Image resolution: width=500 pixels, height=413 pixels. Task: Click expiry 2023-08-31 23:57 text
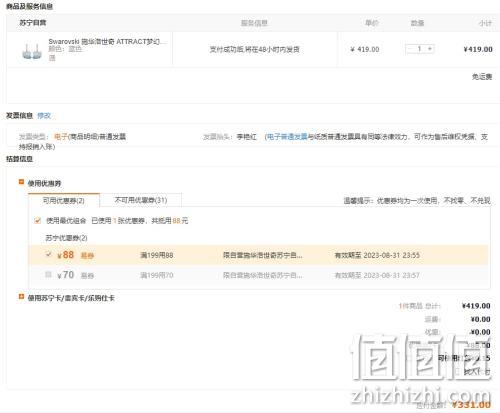(377, 275)
